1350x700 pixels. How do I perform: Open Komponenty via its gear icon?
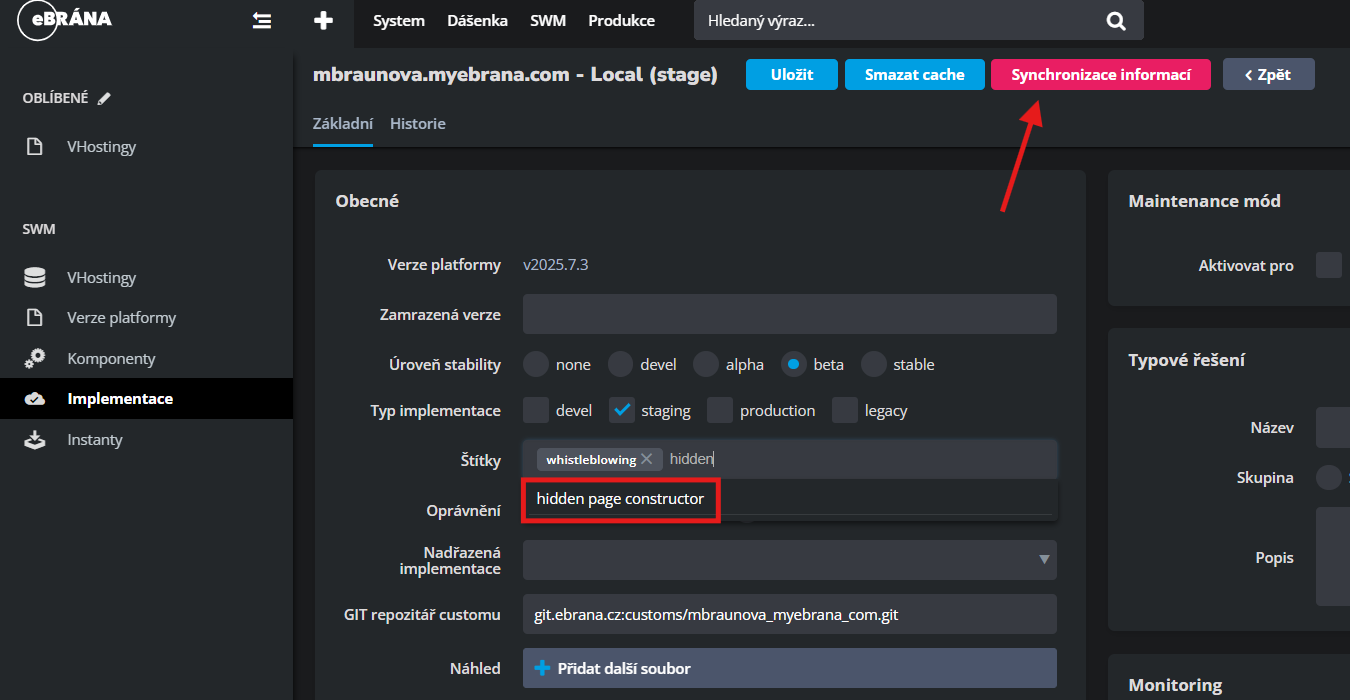pyautogui.click(x=35, y=358)
